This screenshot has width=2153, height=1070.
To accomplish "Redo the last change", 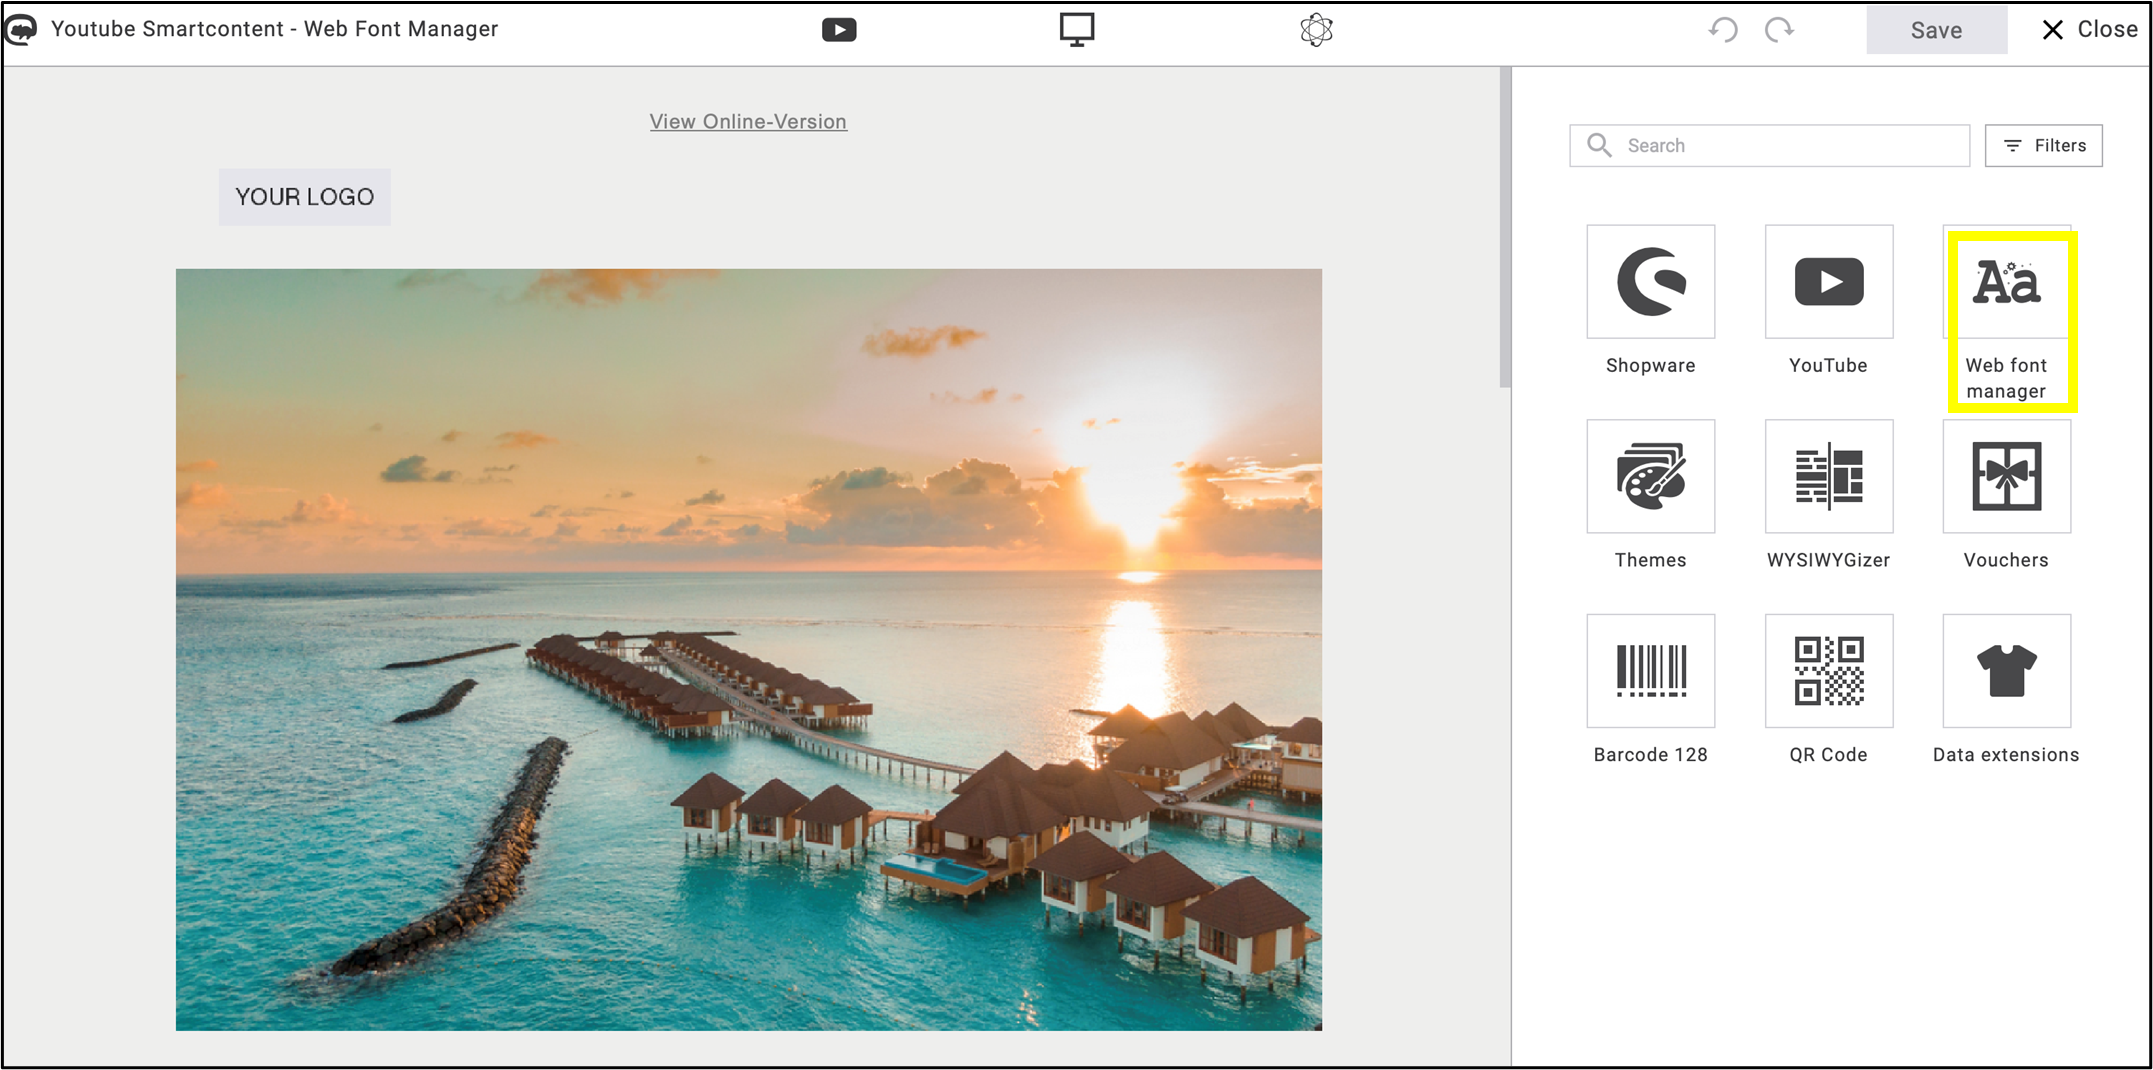I will click(1779, 30).
